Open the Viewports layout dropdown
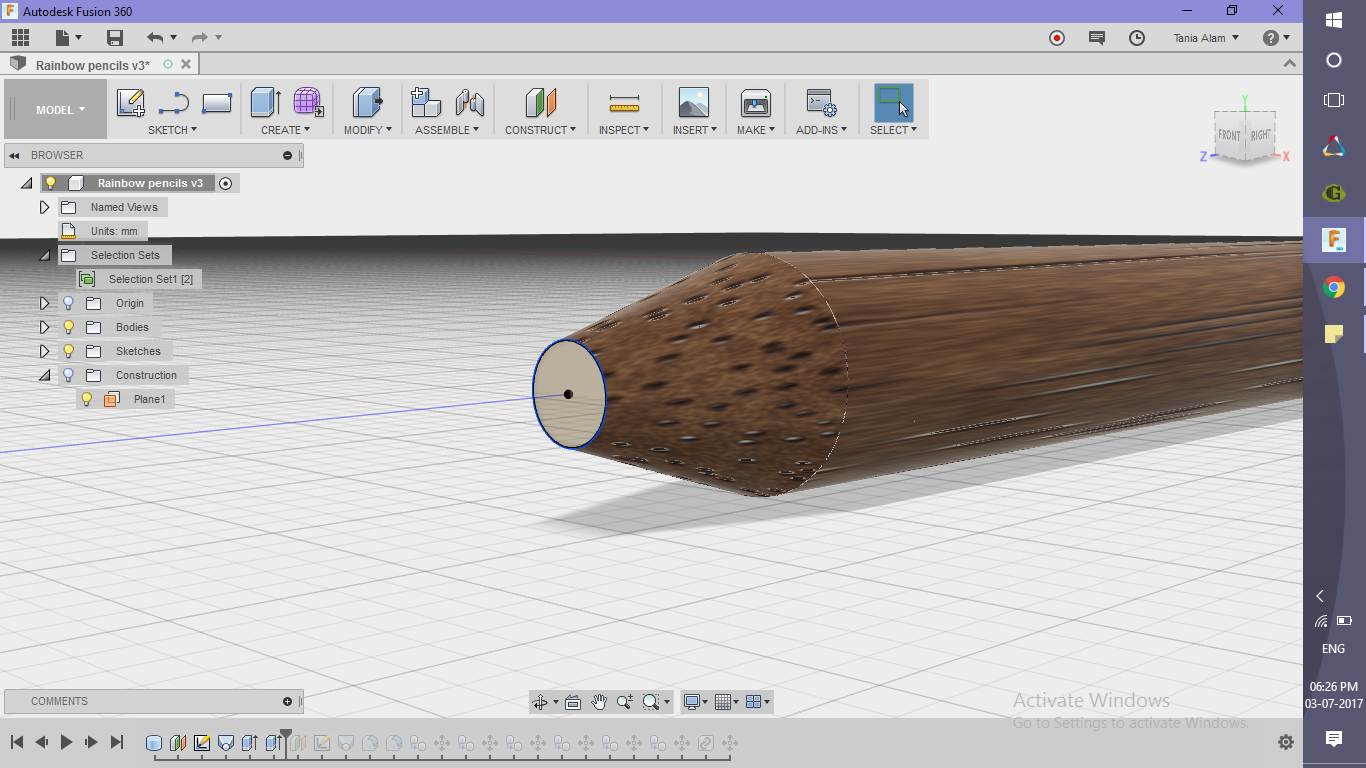1366x768 pixels. point(759,702)
